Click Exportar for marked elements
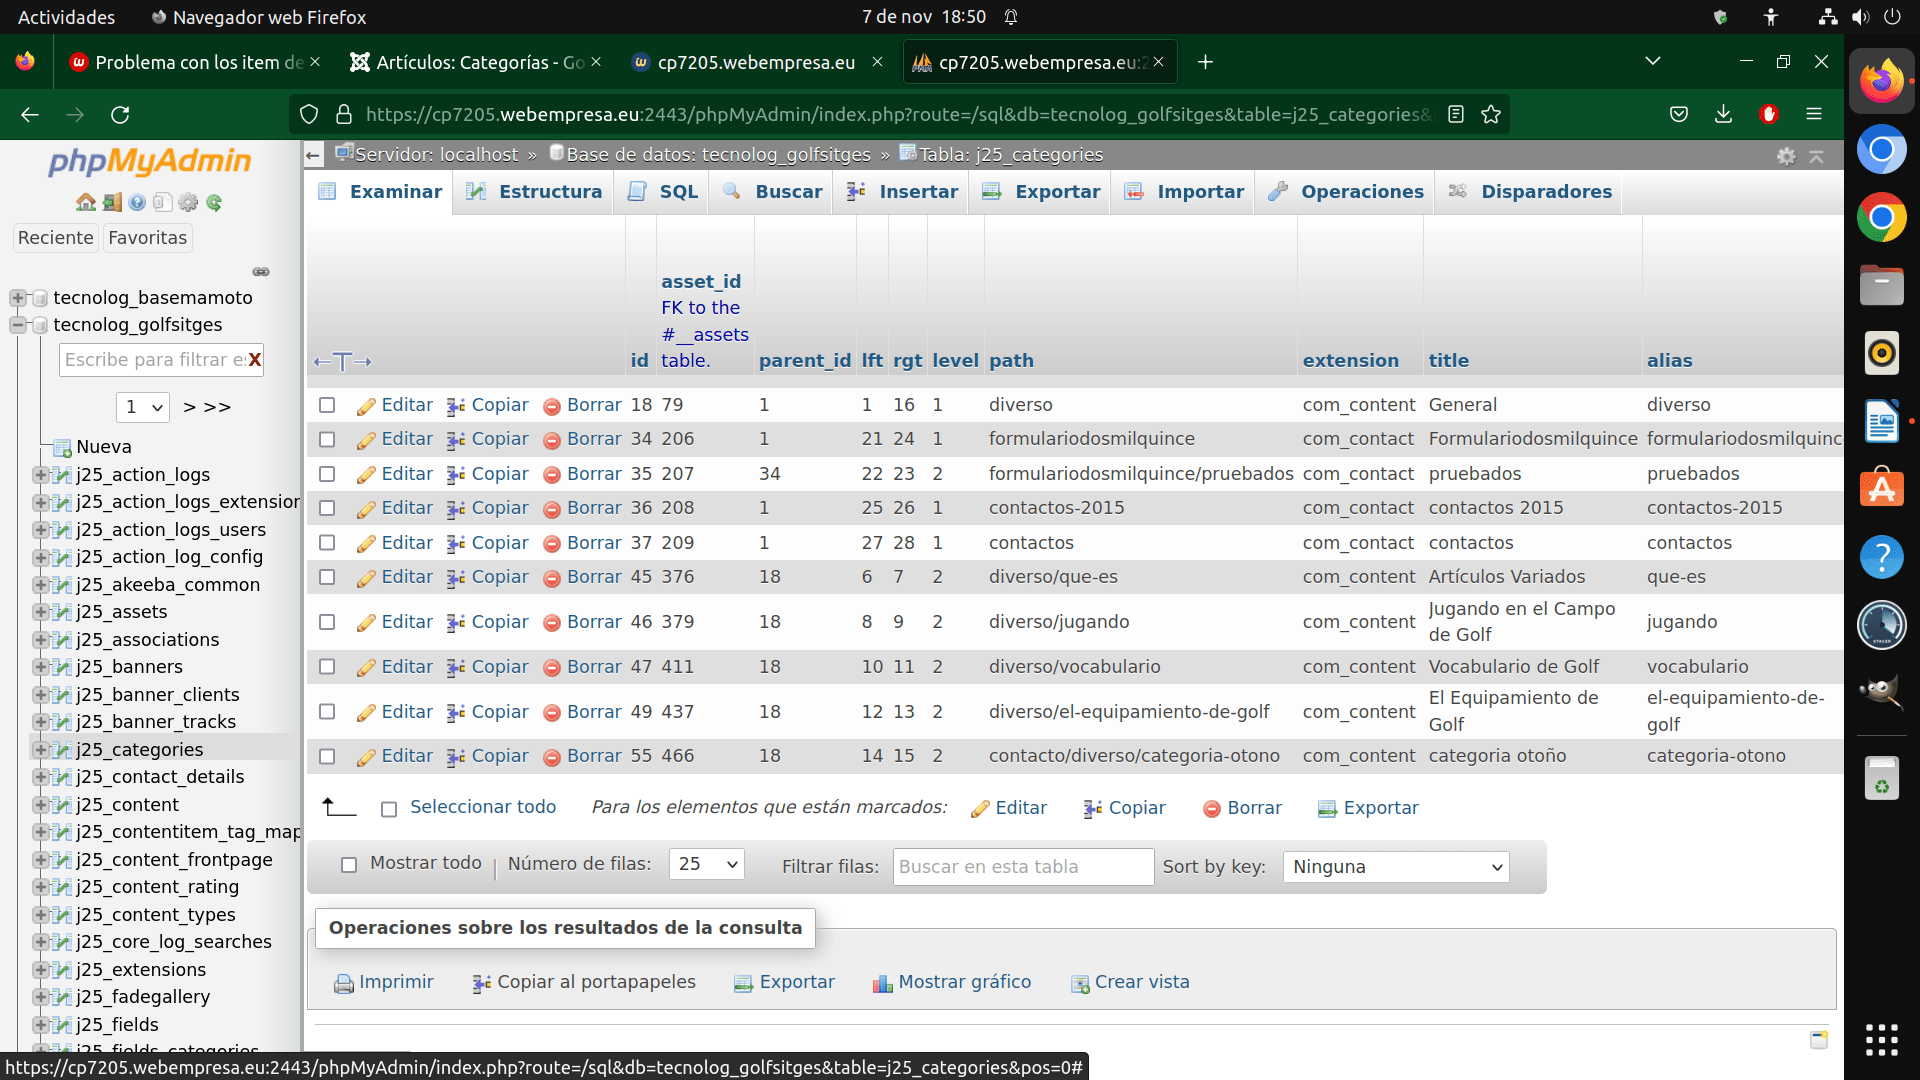This screenshot has width=1920, height=1080. (x=1368, y=808)
